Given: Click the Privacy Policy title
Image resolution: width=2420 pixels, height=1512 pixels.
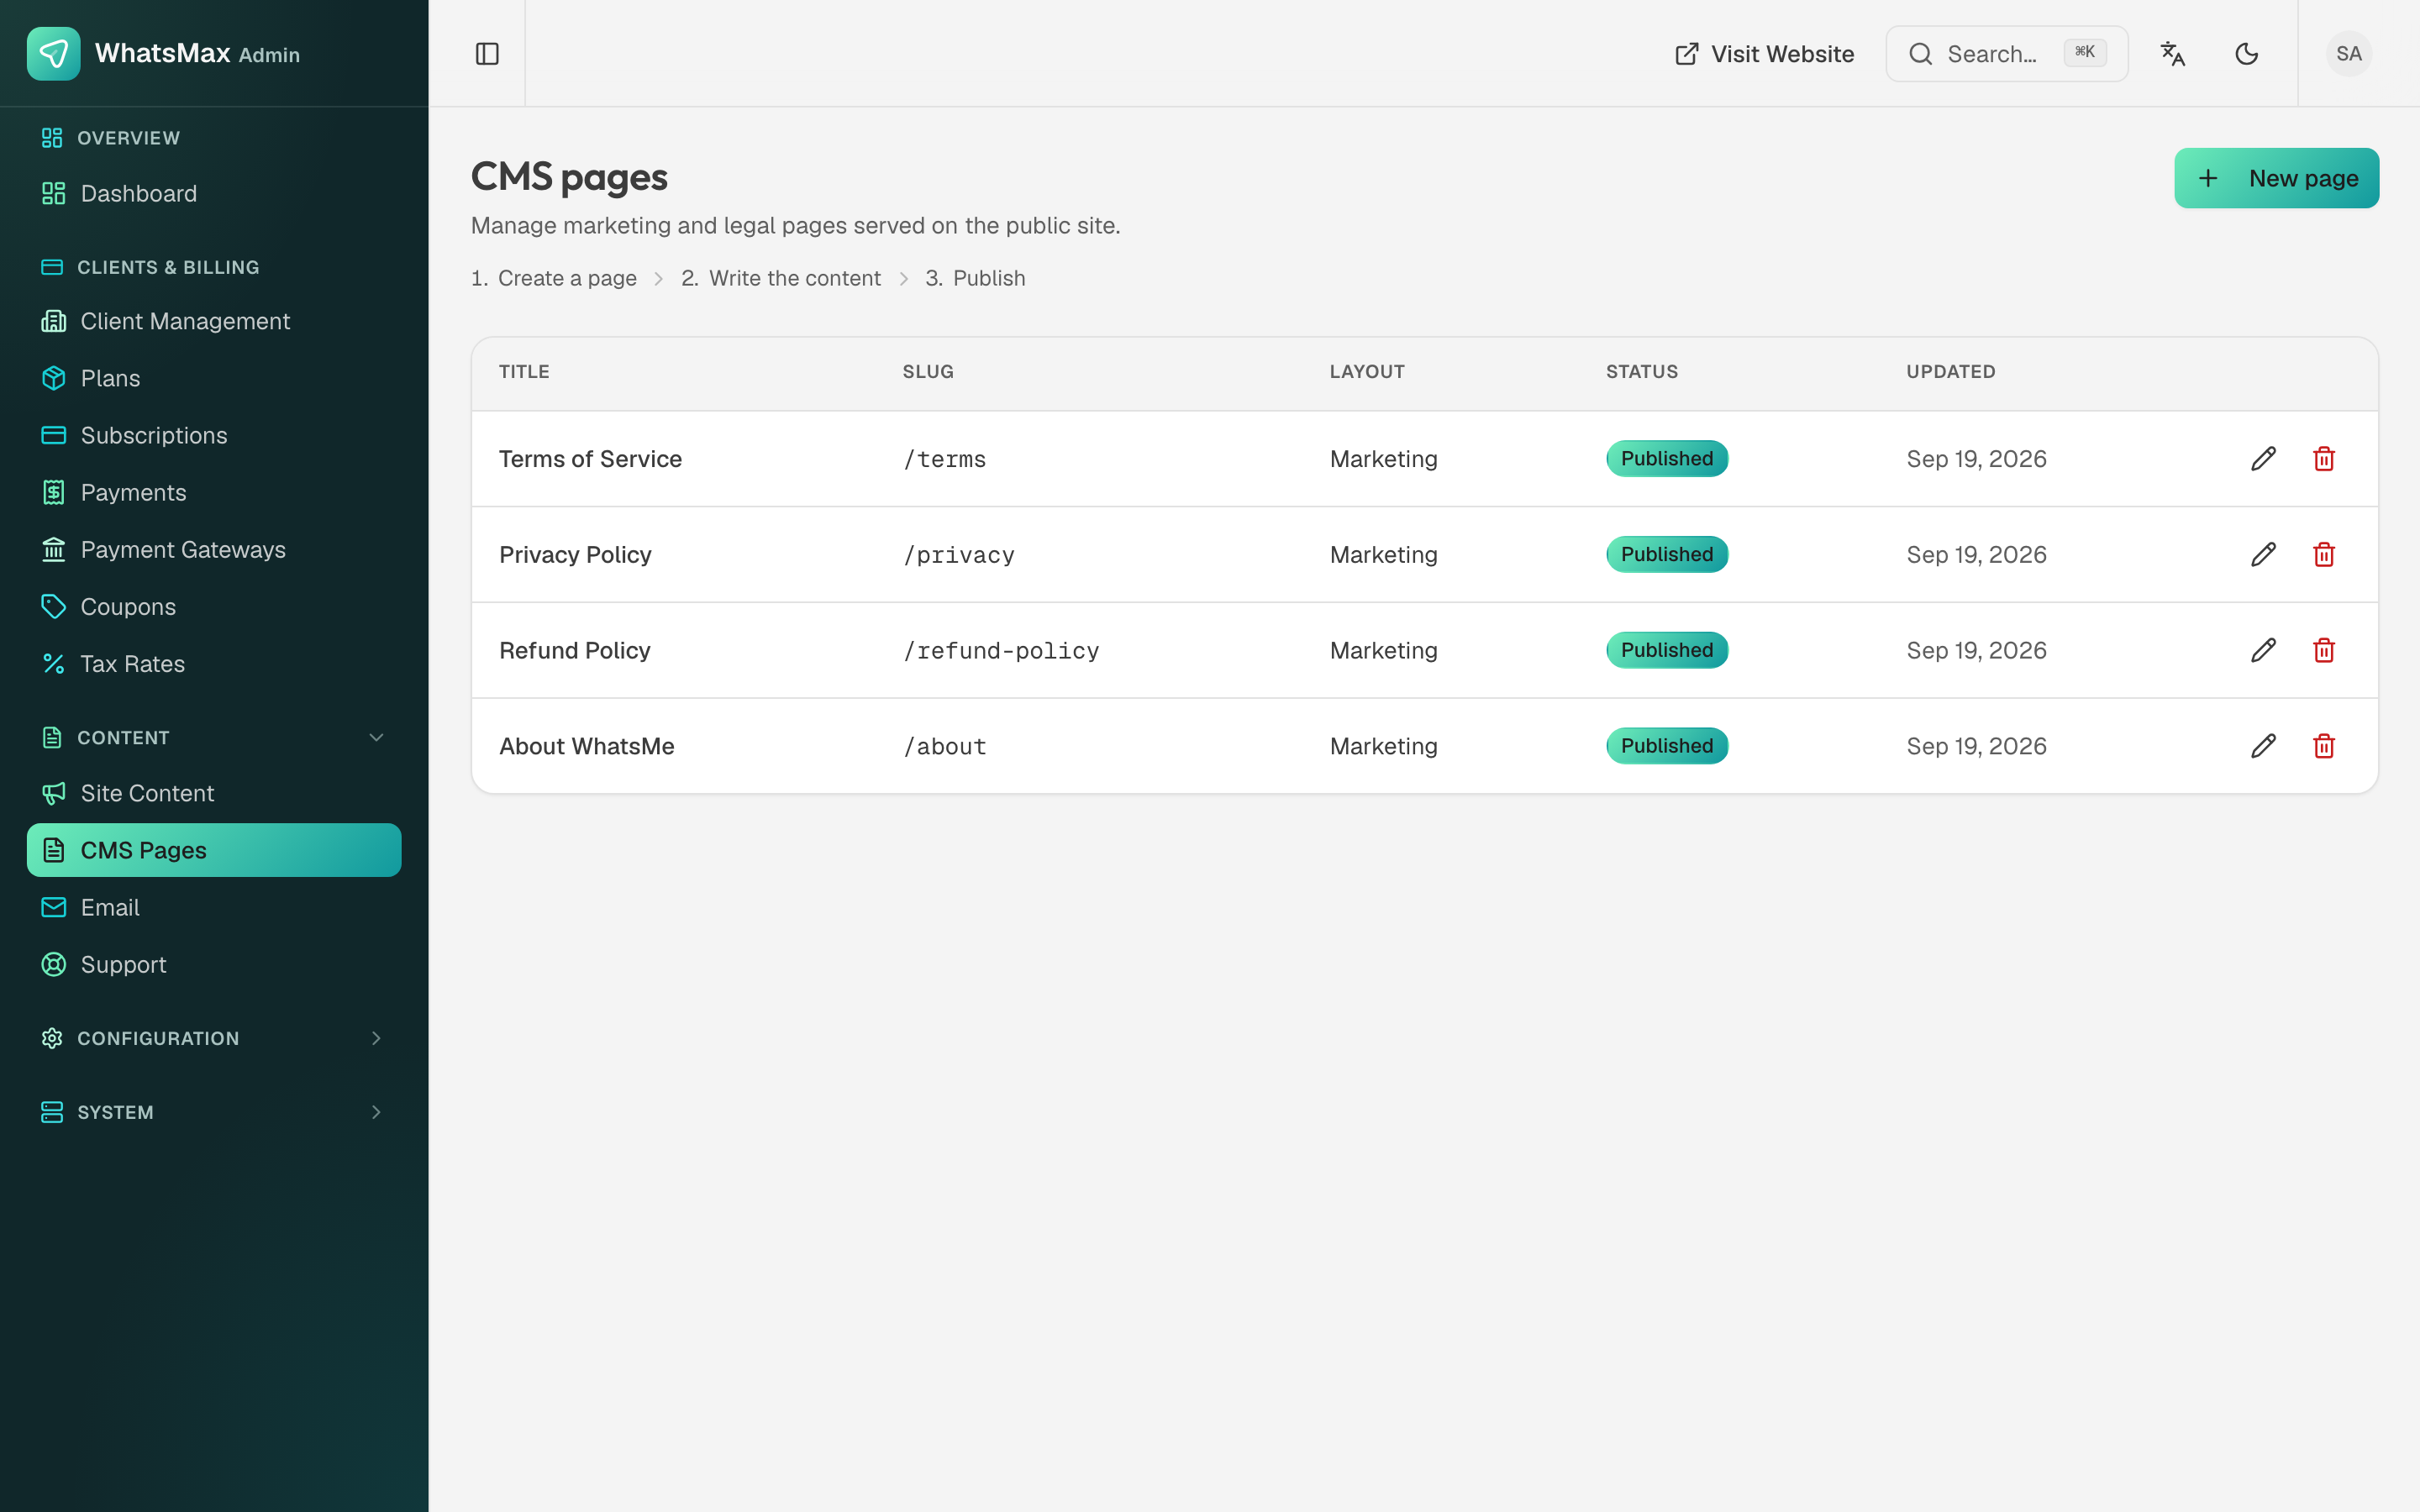Looking at the screenshot, I should 575,555.
